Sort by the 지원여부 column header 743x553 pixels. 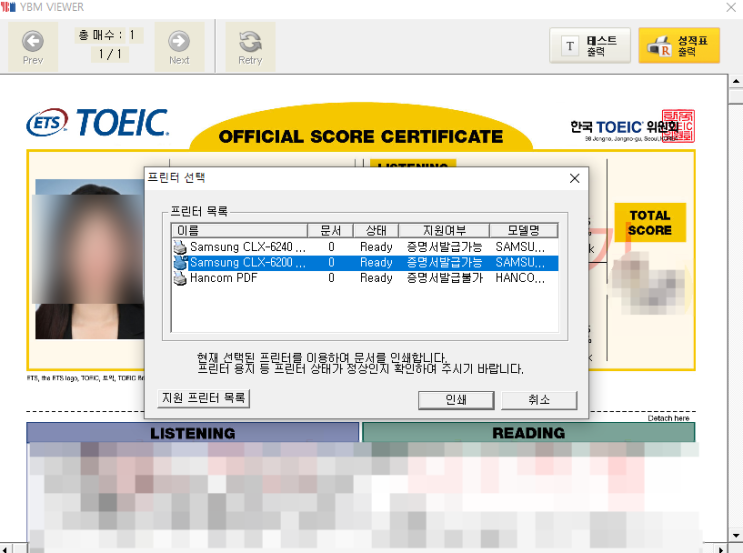click(444, 231)
